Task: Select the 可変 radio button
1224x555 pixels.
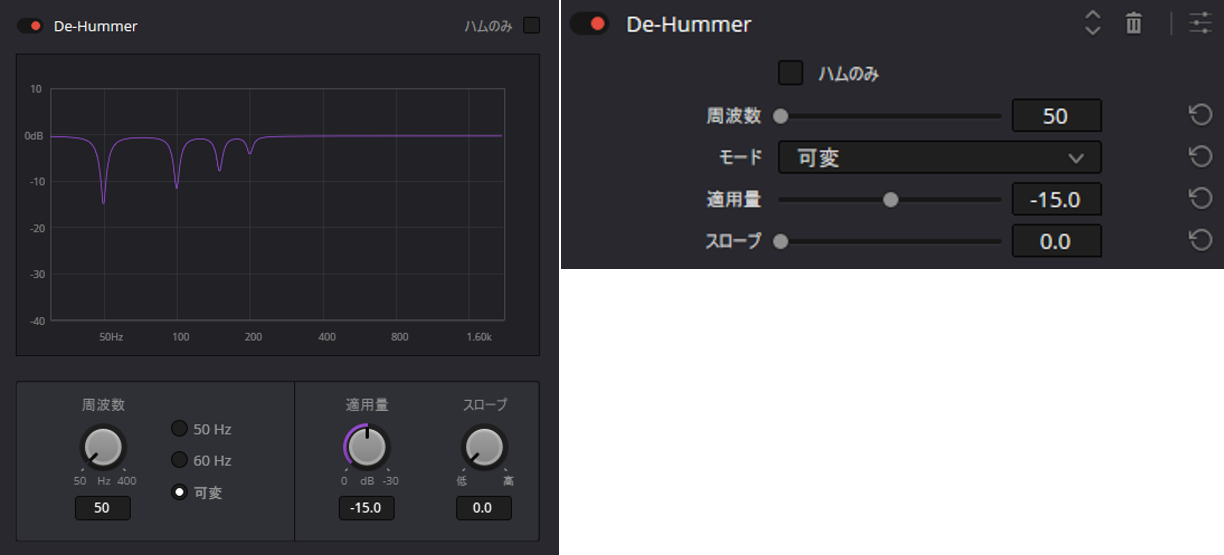Action: (180, 492)
